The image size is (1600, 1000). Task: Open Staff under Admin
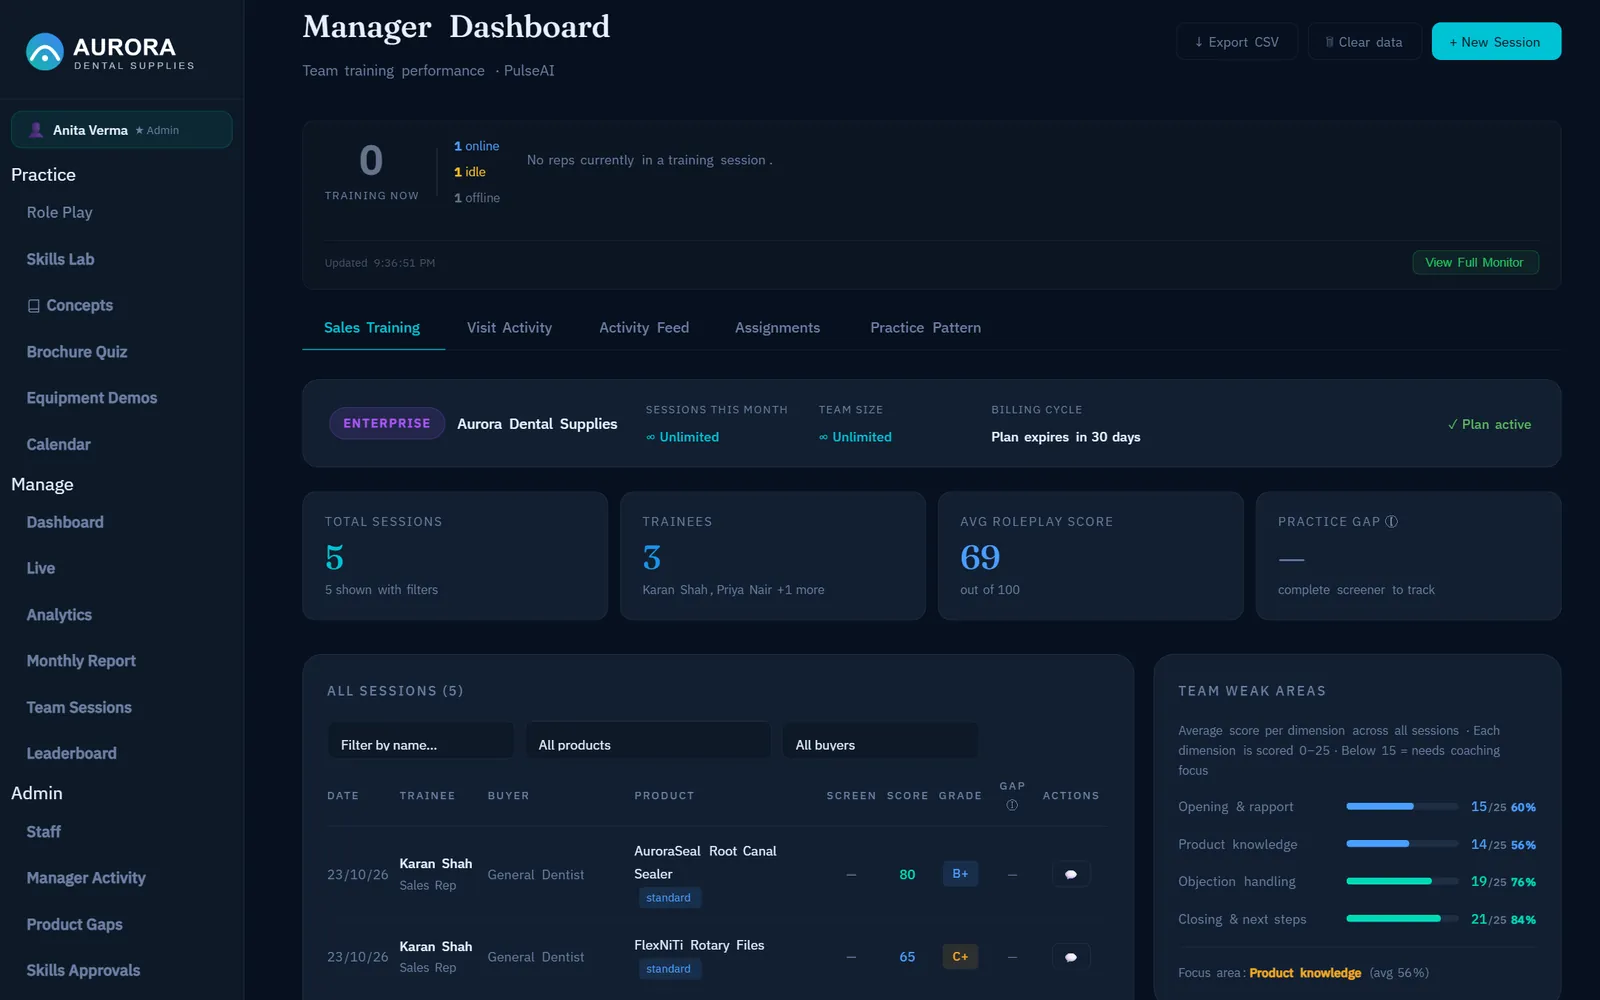pos(43,832)
